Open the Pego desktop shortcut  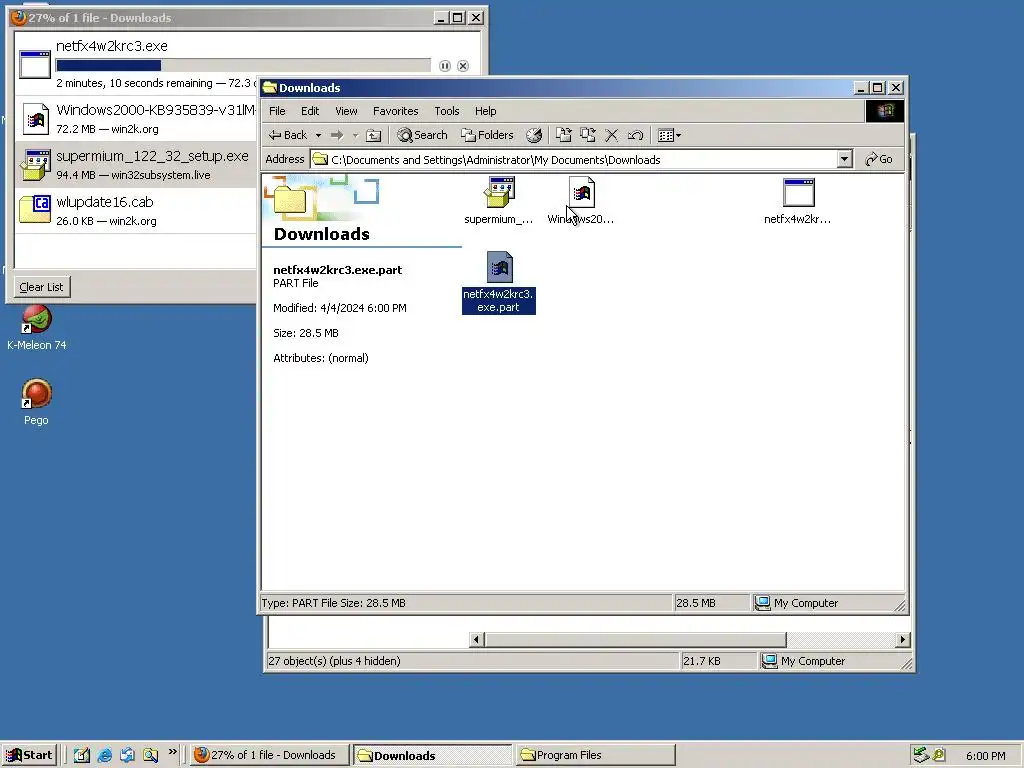(x=37, y=402)
